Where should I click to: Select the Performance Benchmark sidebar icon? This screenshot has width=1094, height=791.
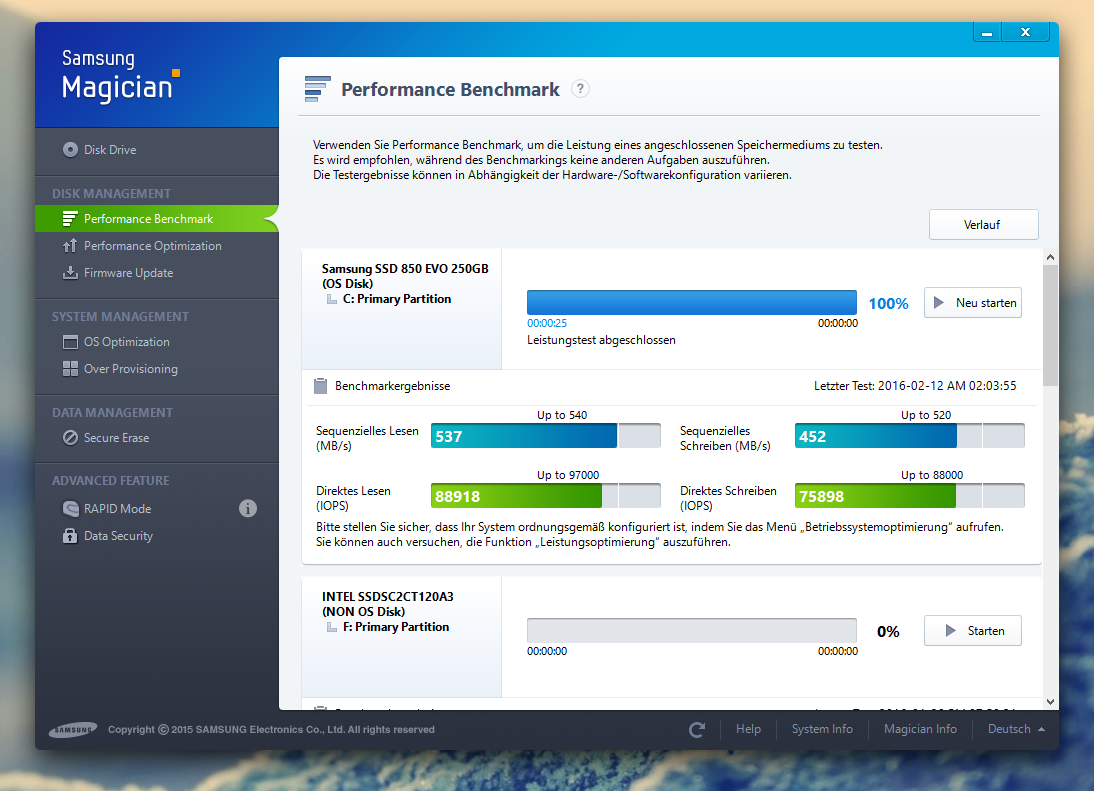(x=70, y=219)
